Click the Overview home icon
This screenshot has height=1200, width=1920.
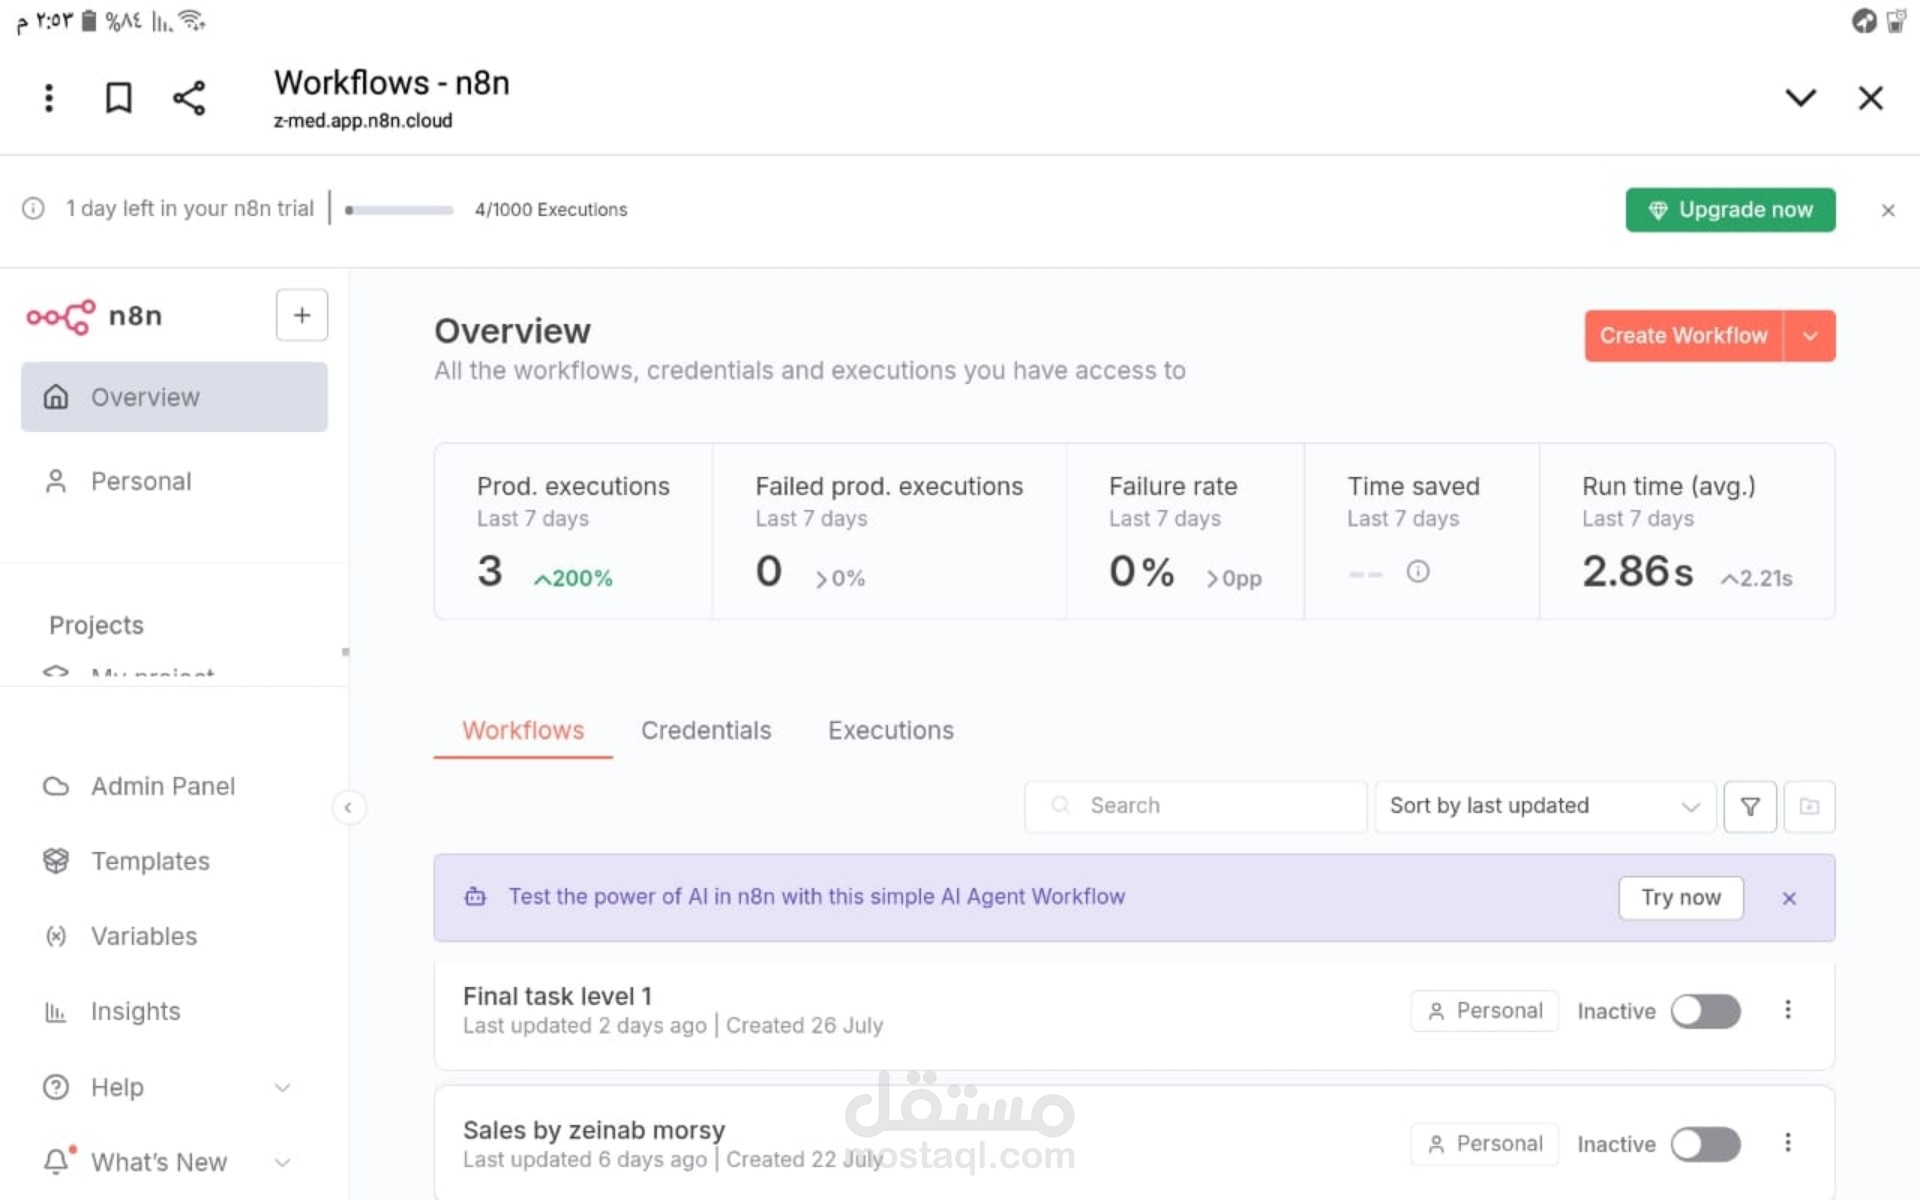click(56, 397)
